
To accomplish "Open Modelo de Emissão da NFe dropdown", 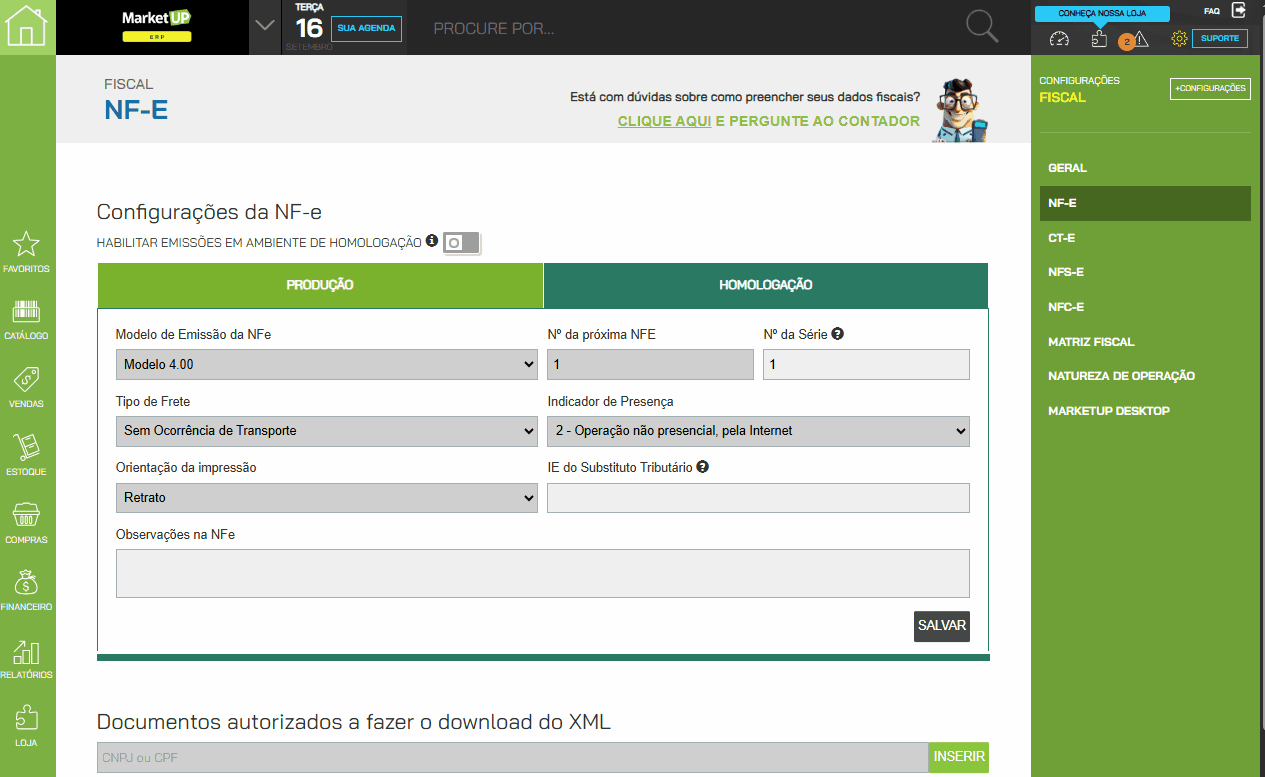I will (327, 365).
